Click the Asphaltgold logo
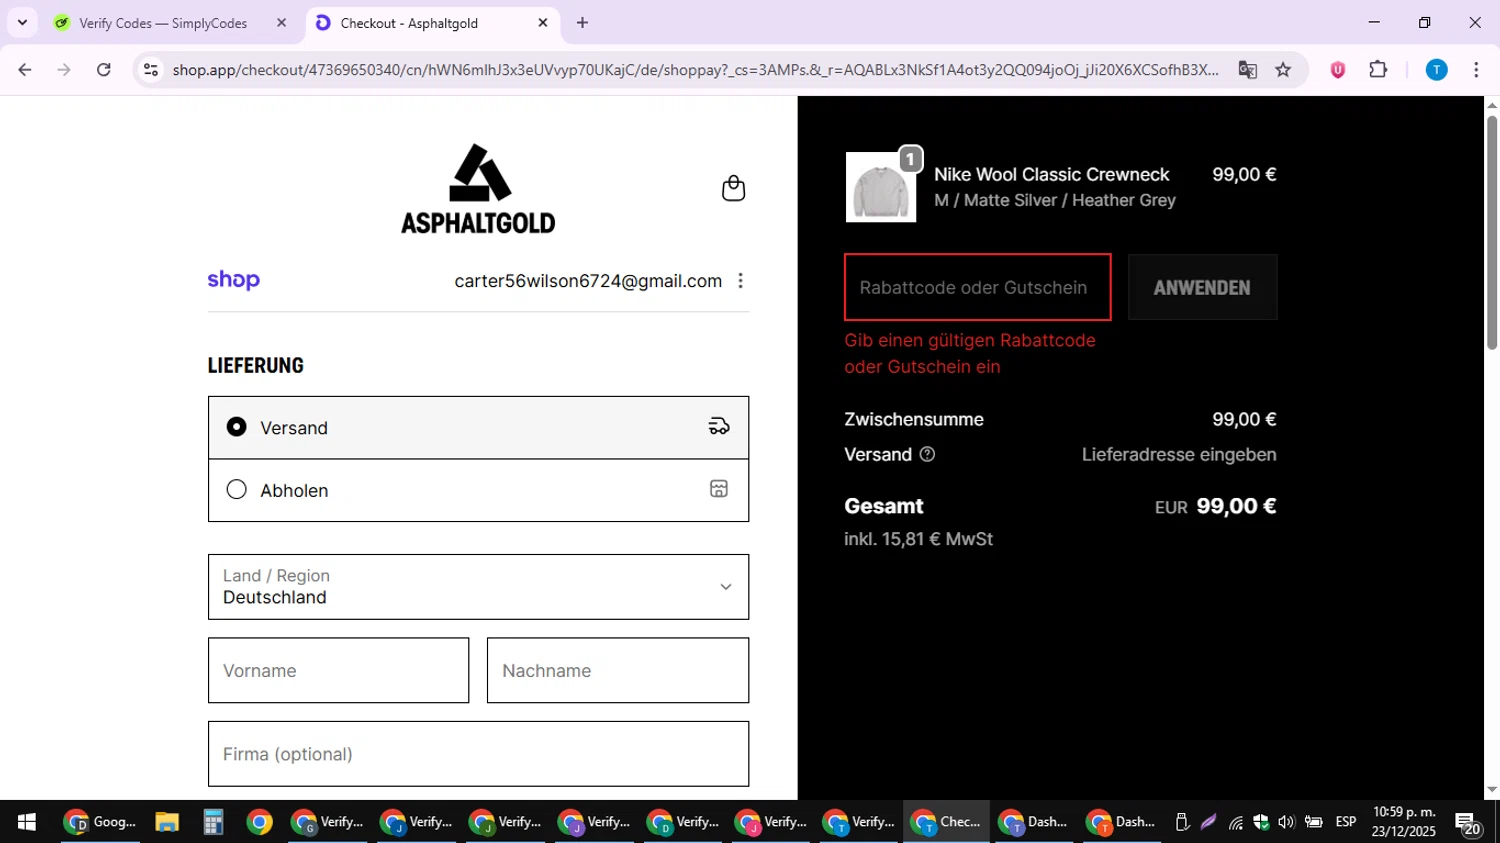Screen dimensions: 1500x843 pyautogui.click(x=478, y=189)
